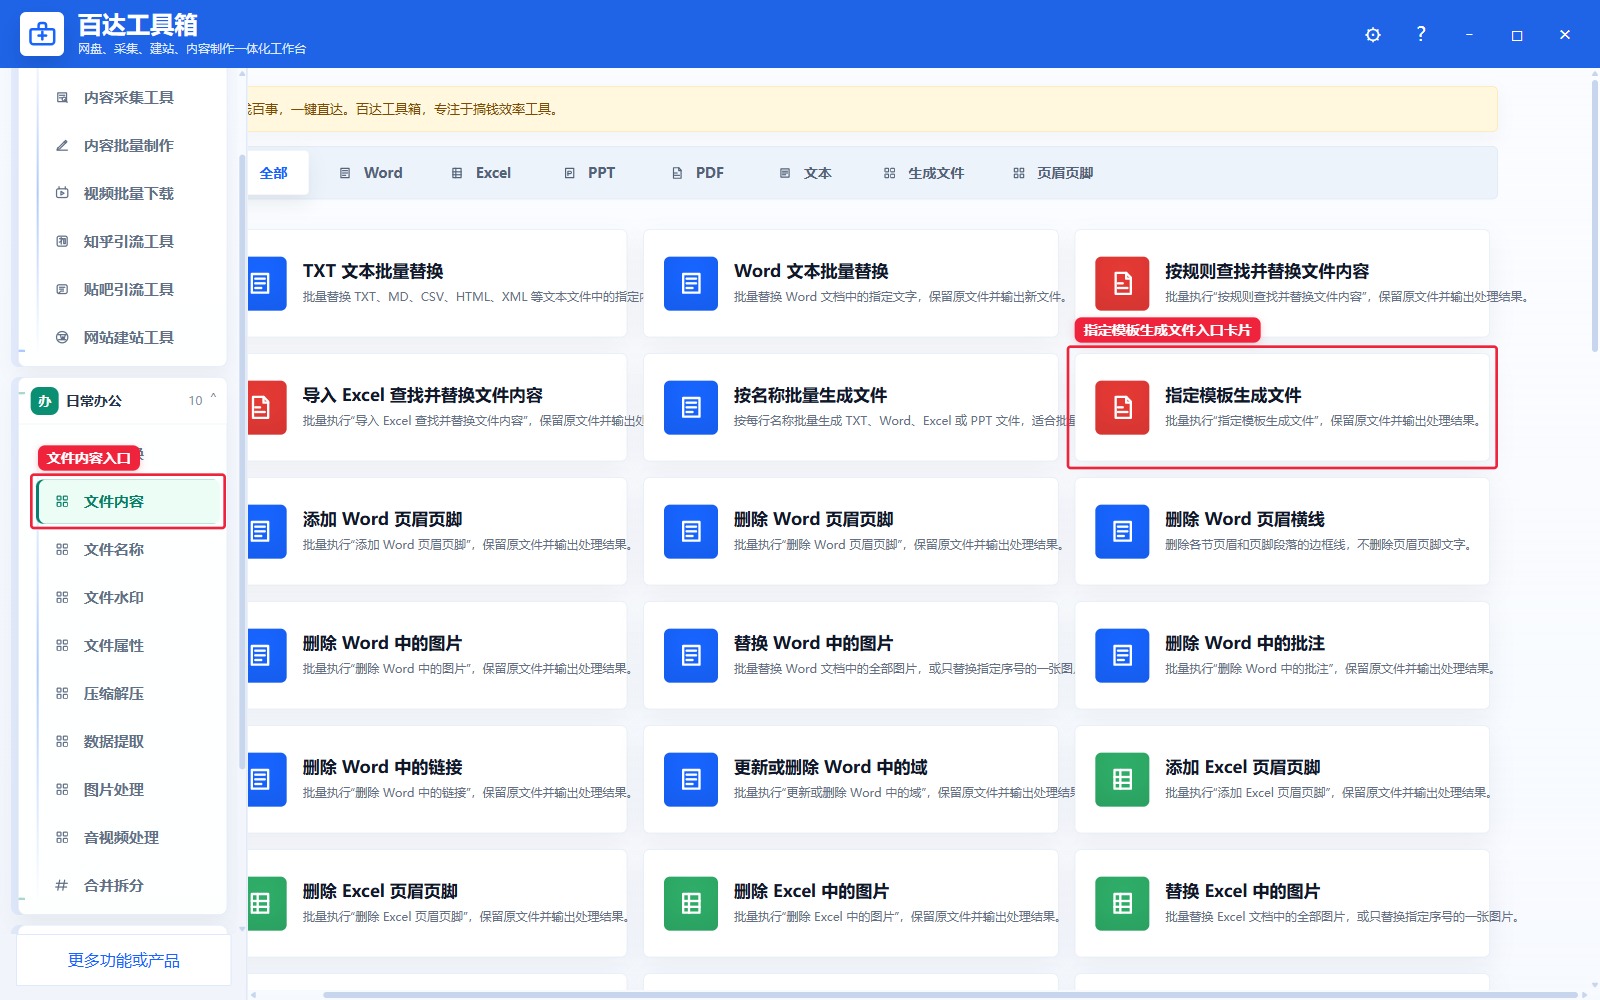This screenshot has width=1600, height=1000.
Task: Switch to the PPT filter tab
Action: click(589, 173)
